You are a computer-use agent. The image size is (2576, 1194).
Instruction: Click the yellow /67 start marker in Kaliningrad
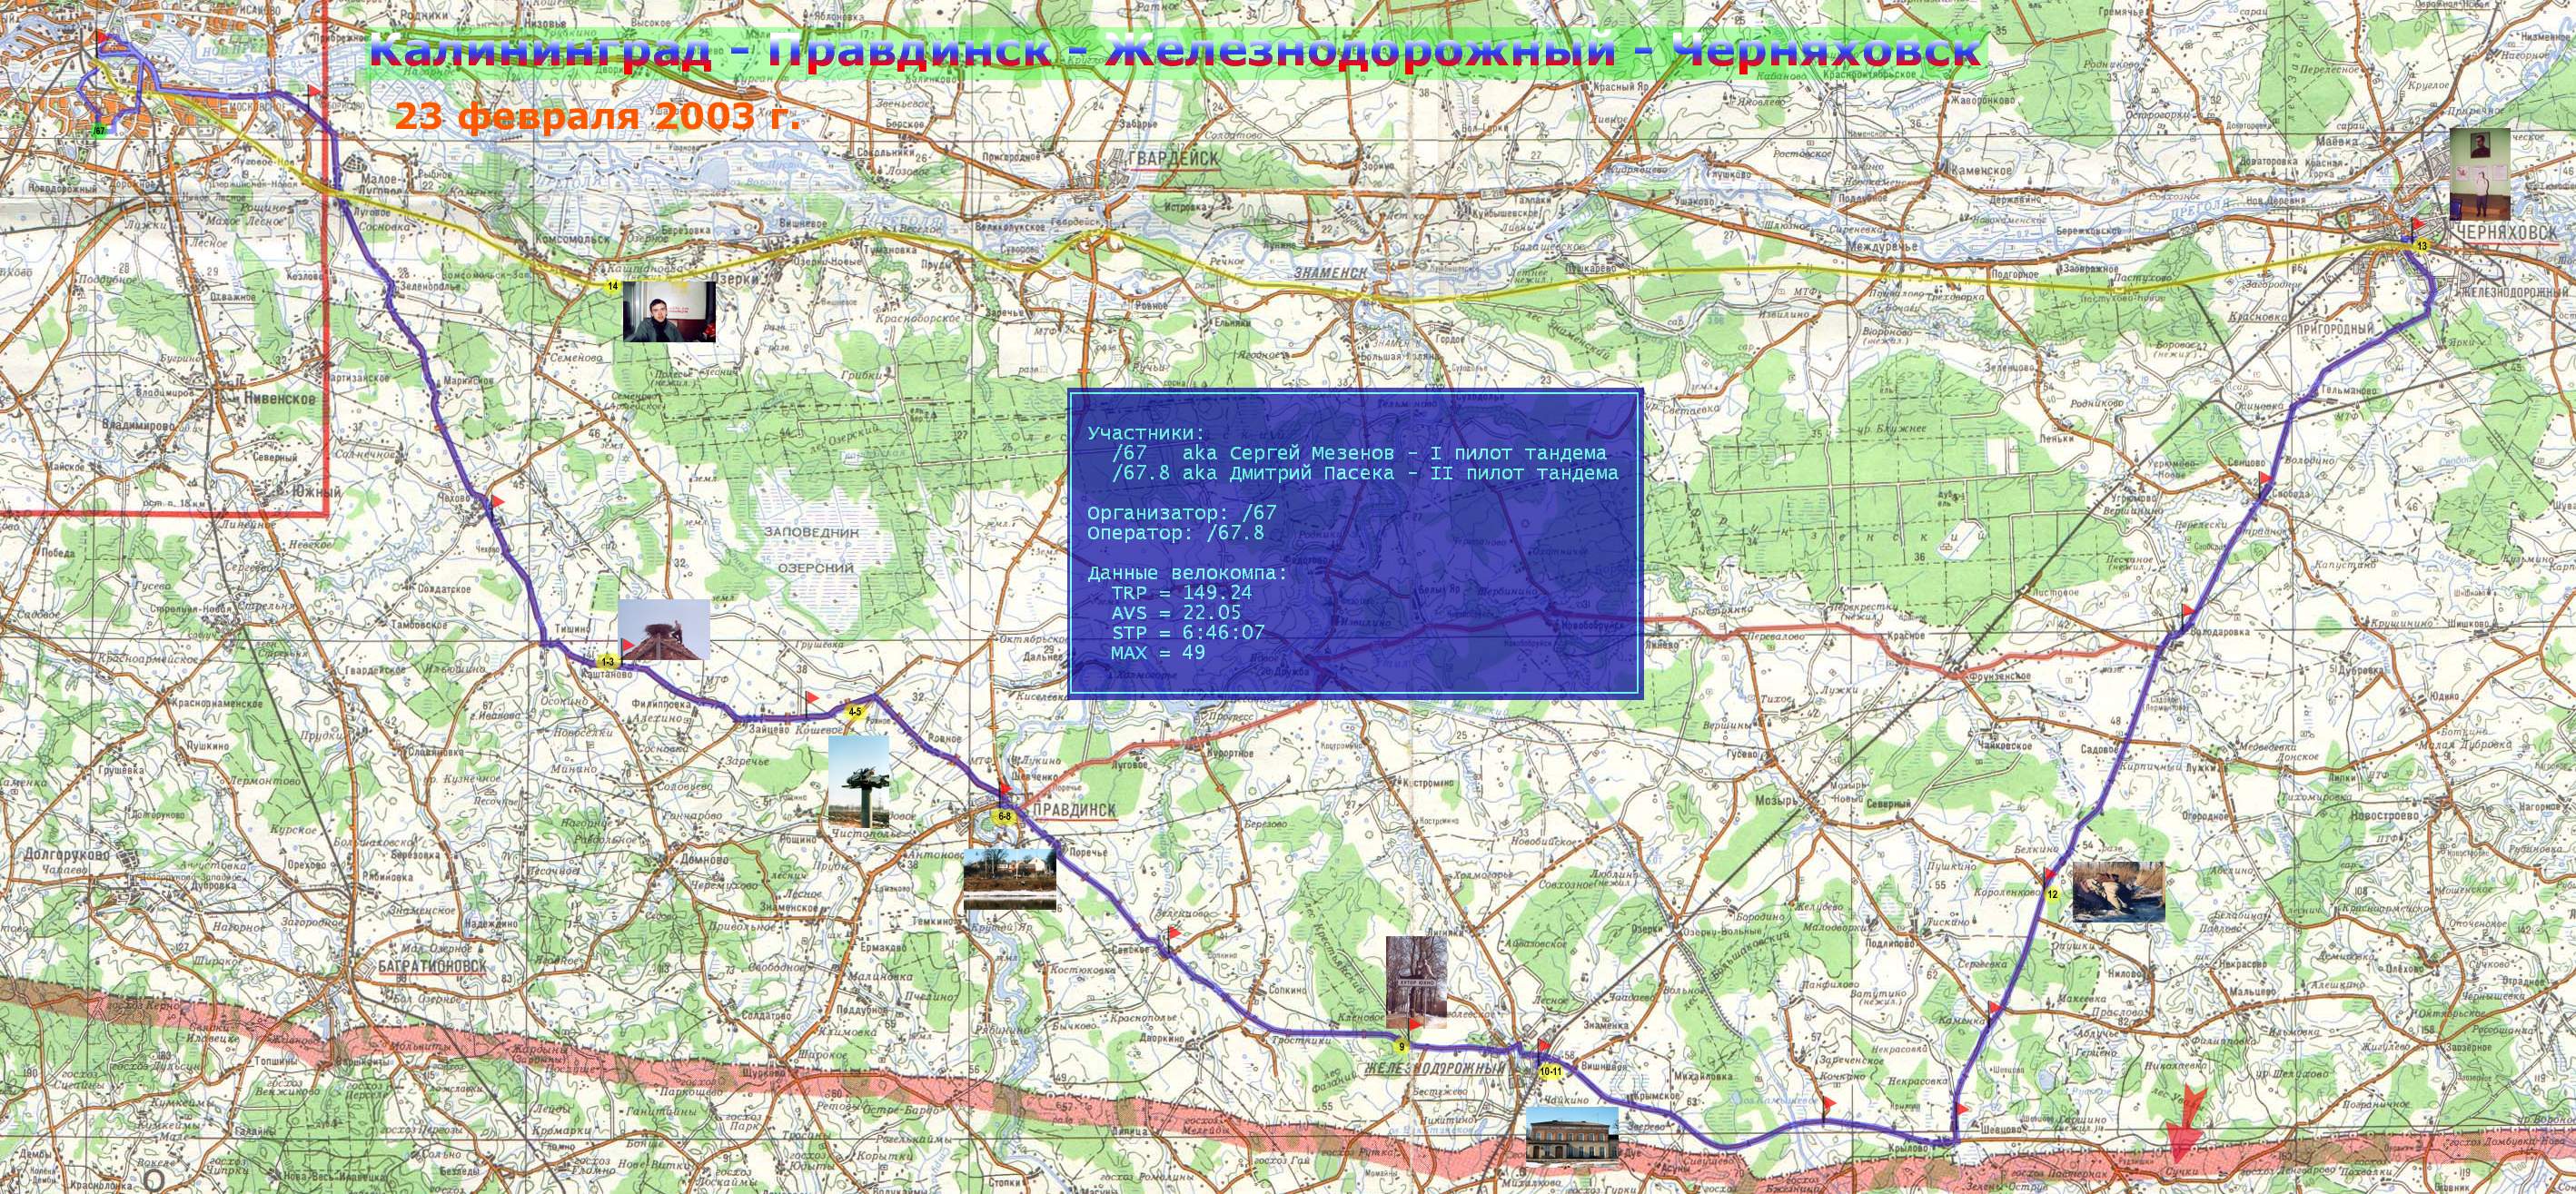coord(99,130)
